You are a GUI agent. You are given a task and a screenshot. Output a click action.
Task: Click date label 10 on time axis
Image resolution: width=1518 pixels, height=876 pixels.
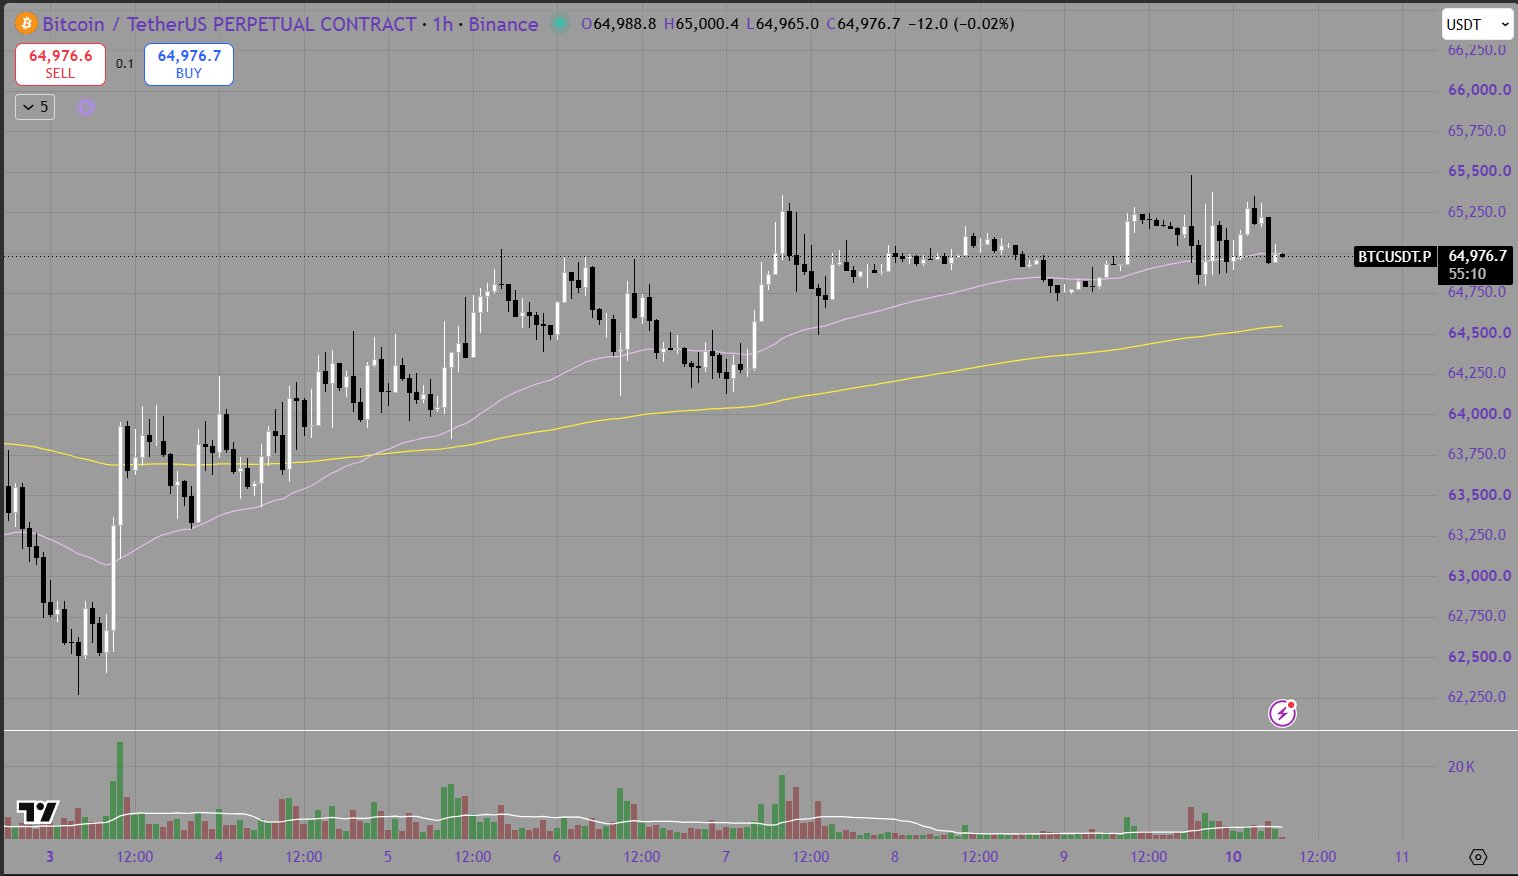pos(1233,857)
